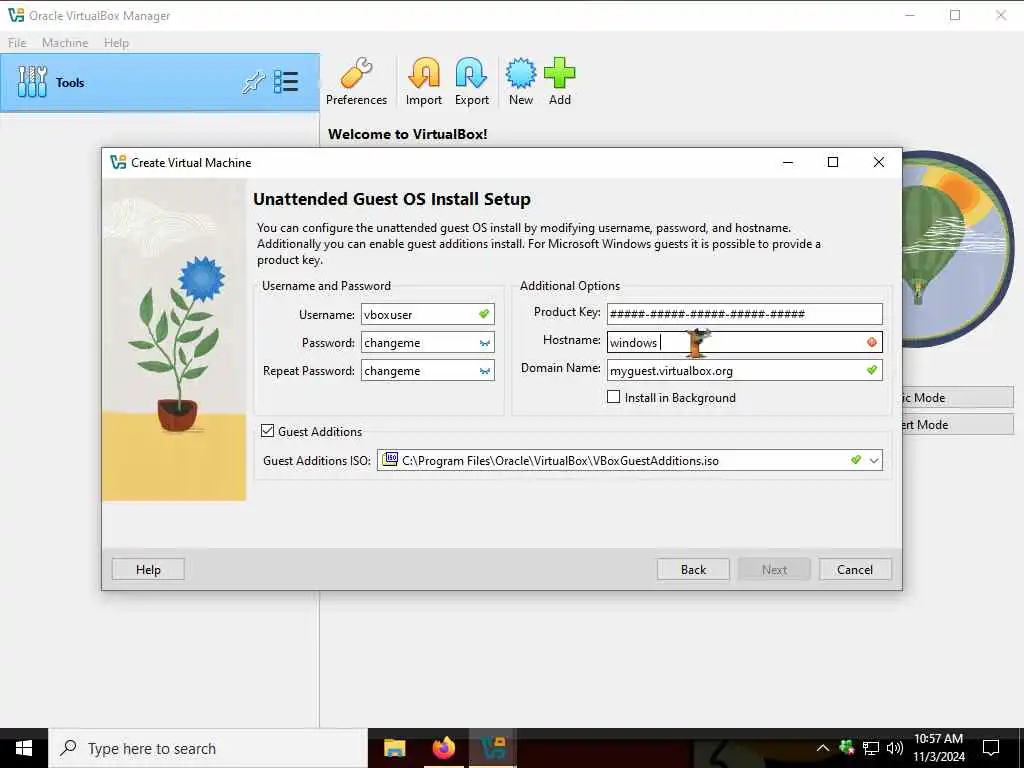Enable the Install in Background checkbox
This screenshot has height=768, width=1024.
pos(613,397)
